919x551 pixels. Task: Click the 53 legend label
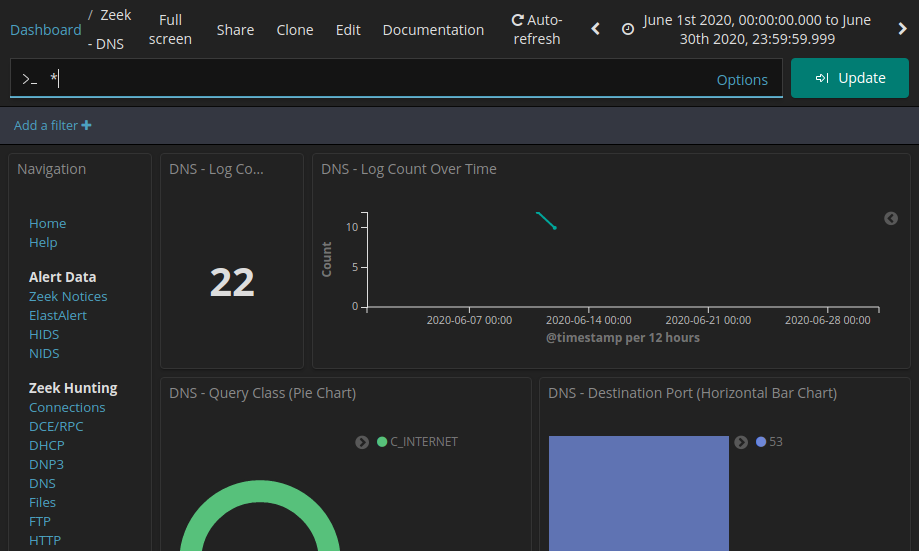pyautogui.click(x=775, y=442)
